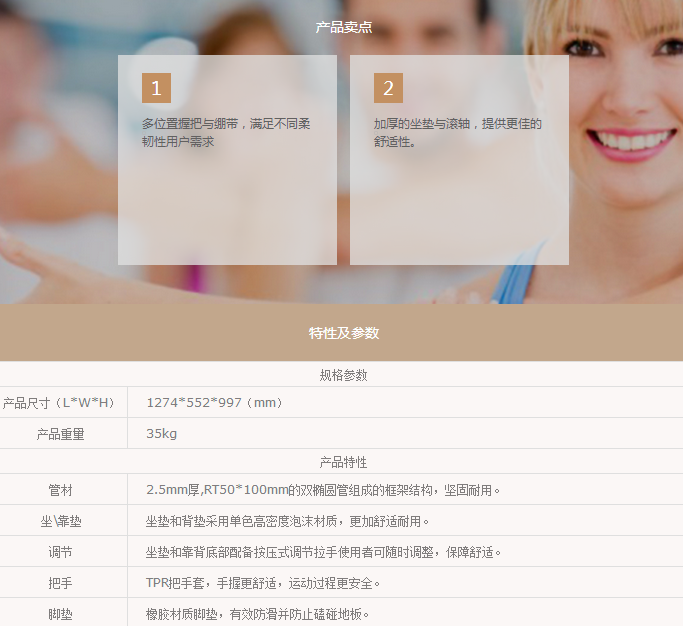Click the 把手 row label
683x626 pixels.
tap(60, 583)
